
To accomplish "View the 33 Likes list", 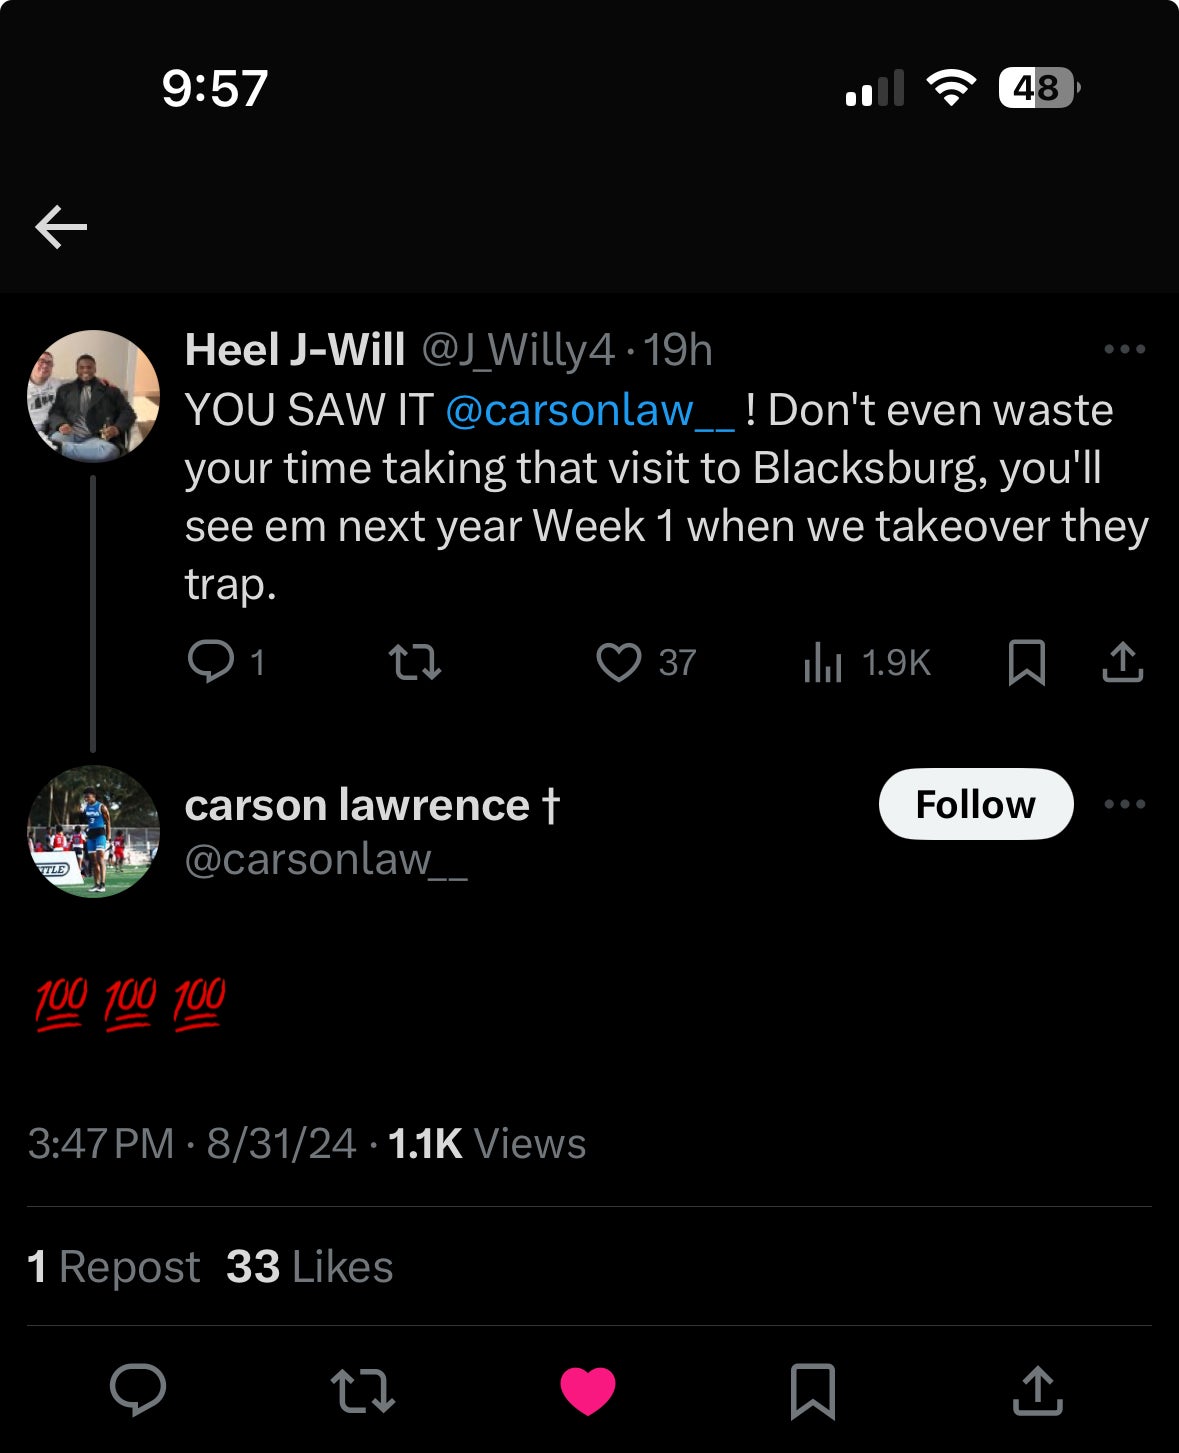I will (309, 1267).
